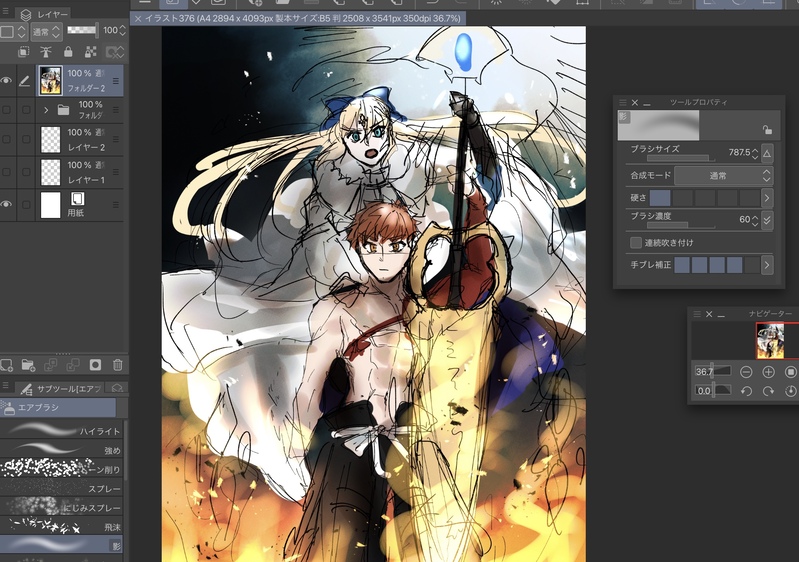799x562 pixels.
Task: Enable the 連続吹き付け checkbox
Action: 635,243
